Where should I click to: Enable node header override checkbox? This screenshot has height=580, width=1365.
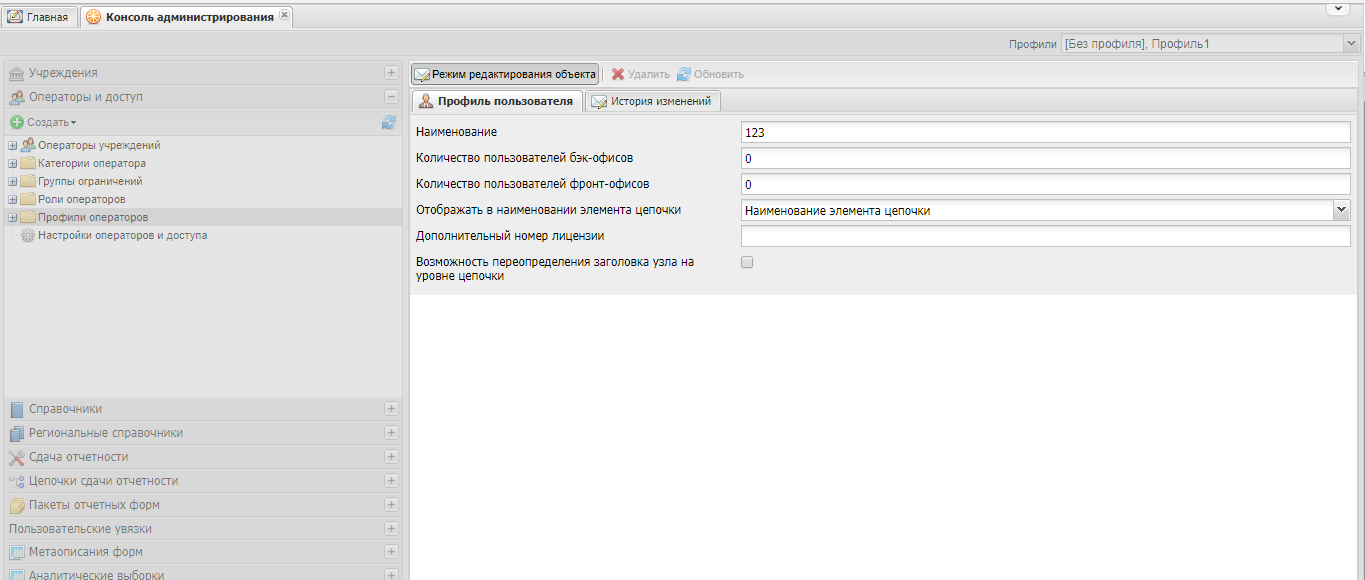click(x=746, y=262)
